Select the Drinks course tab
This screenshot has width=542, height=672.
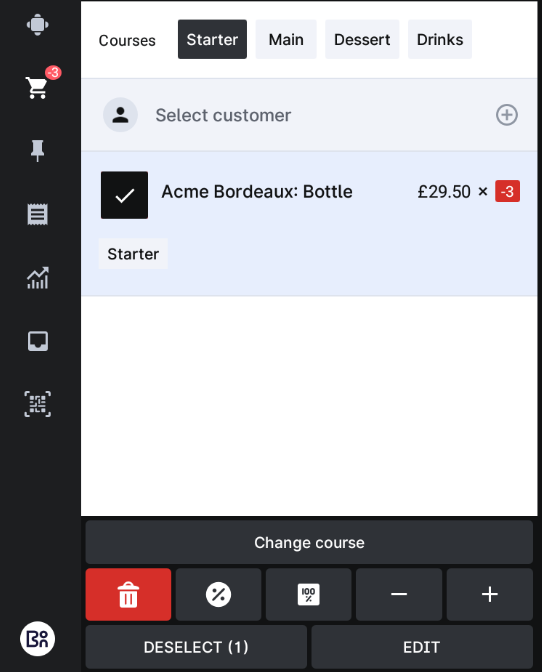(x=440, y=39)
